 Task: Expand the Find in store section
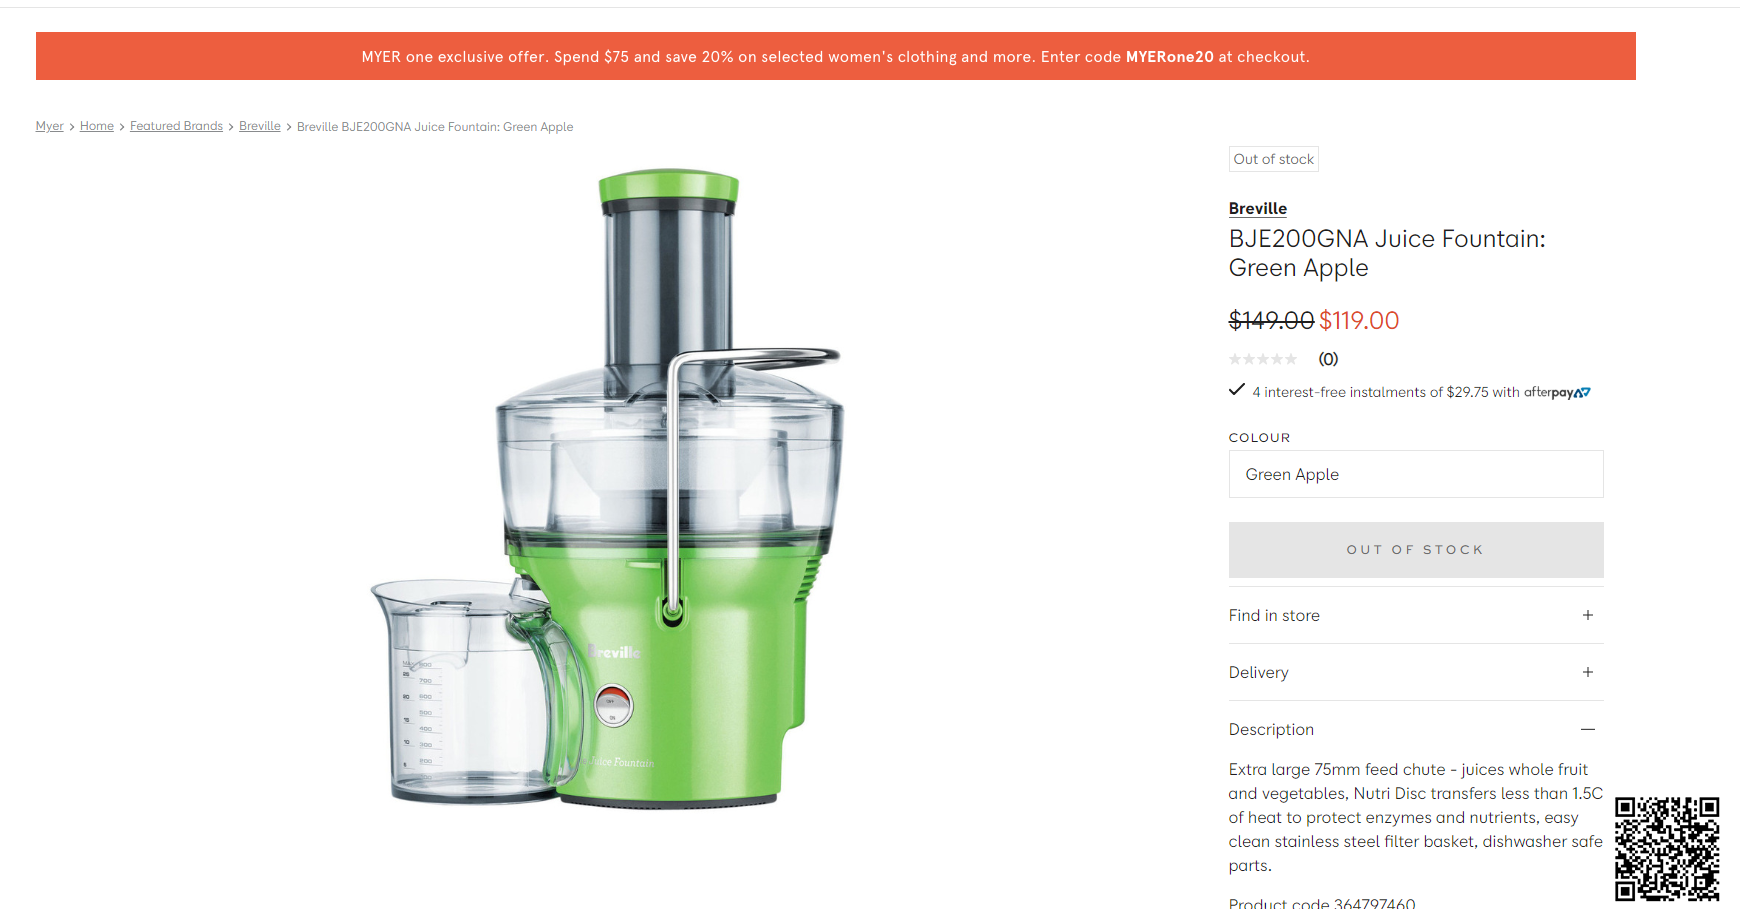[x=1416, y=615]
